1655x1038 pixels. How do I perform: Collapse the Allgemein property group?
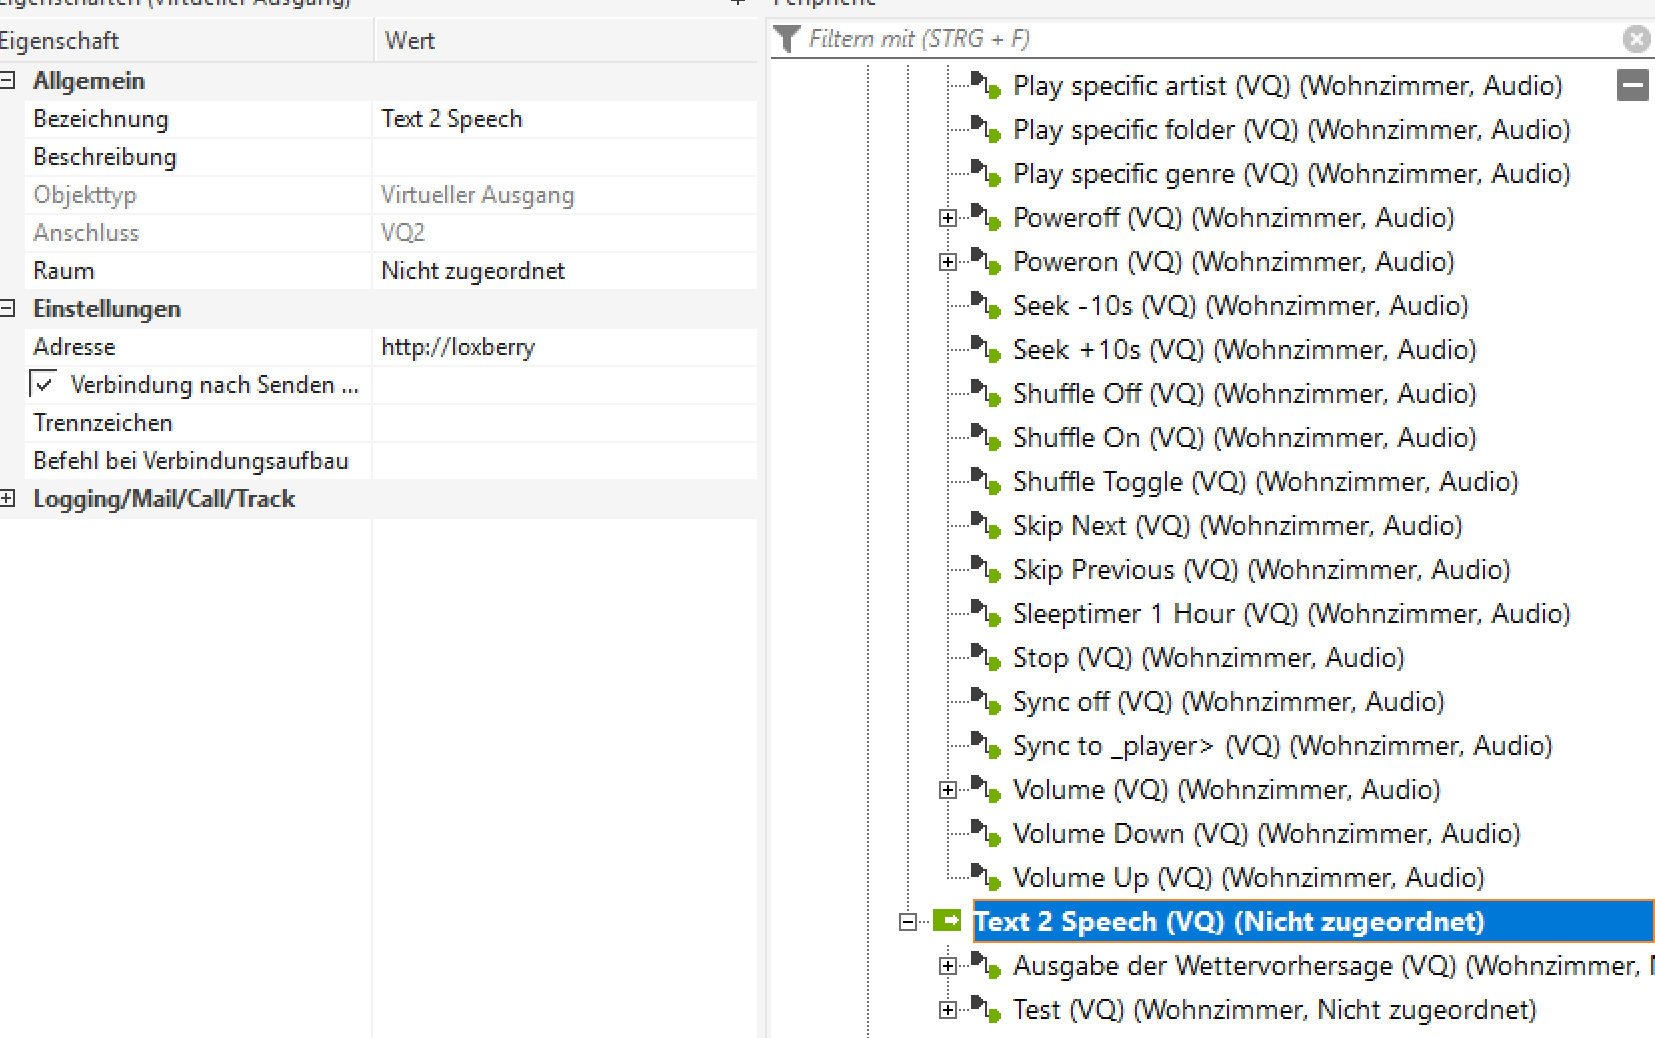tap(8, 81)
